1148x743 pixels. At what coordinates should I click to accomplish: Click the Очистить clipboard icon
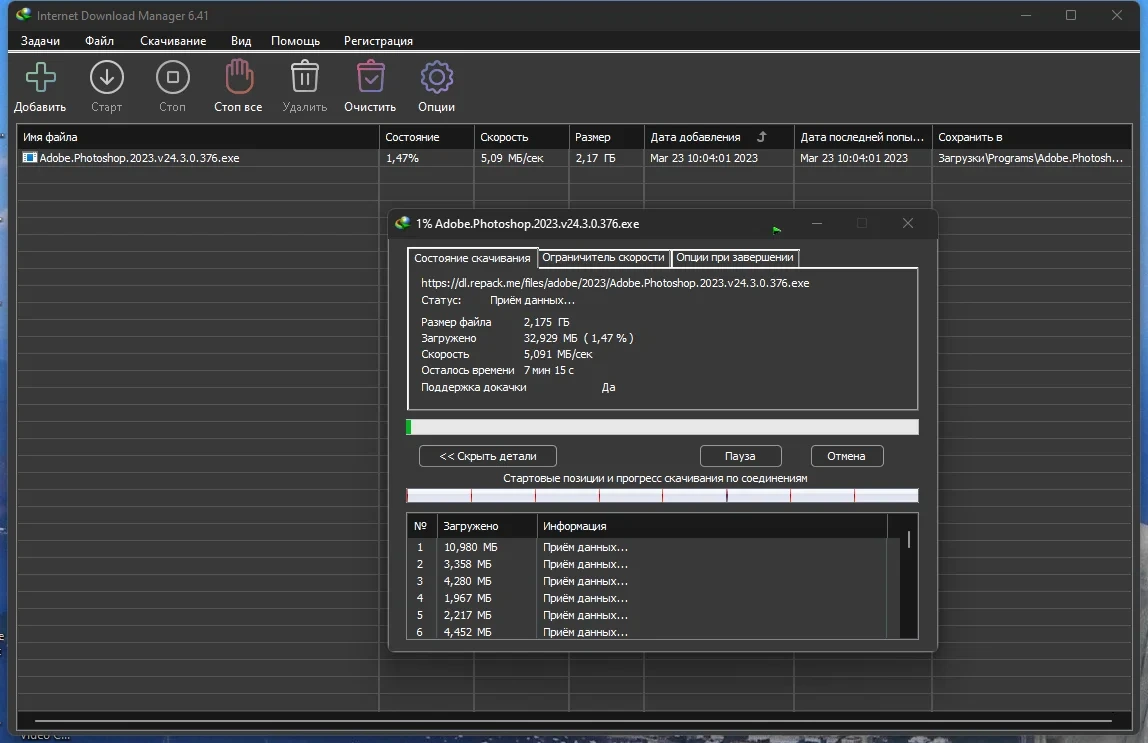[370, 77]
